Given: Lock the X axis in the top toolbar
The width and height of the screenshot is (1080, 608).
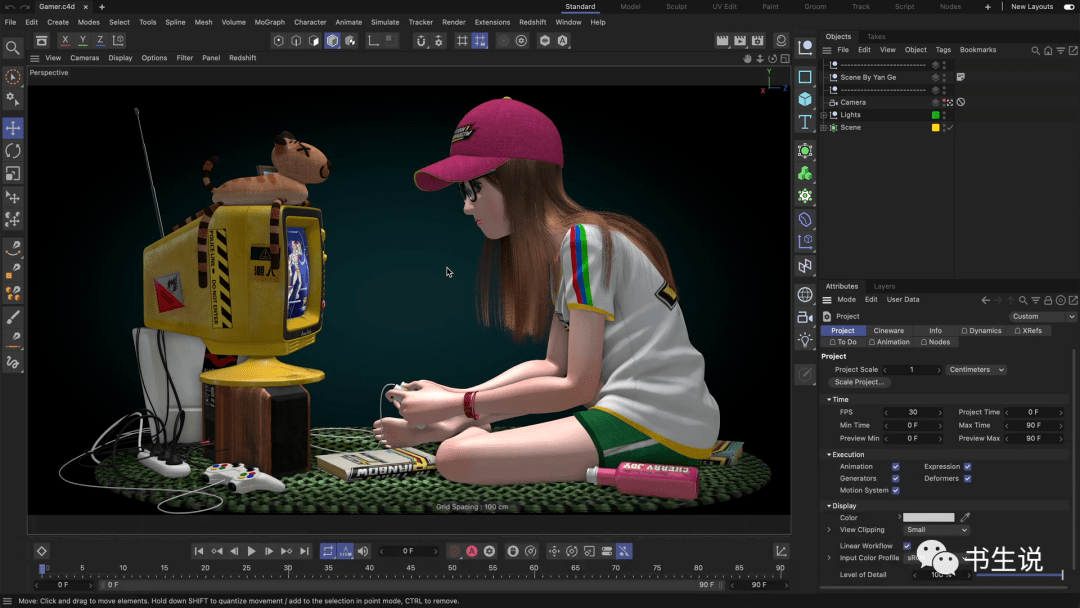Looking at the screenshot, I should pyautogui.click(x=64, y=40).
